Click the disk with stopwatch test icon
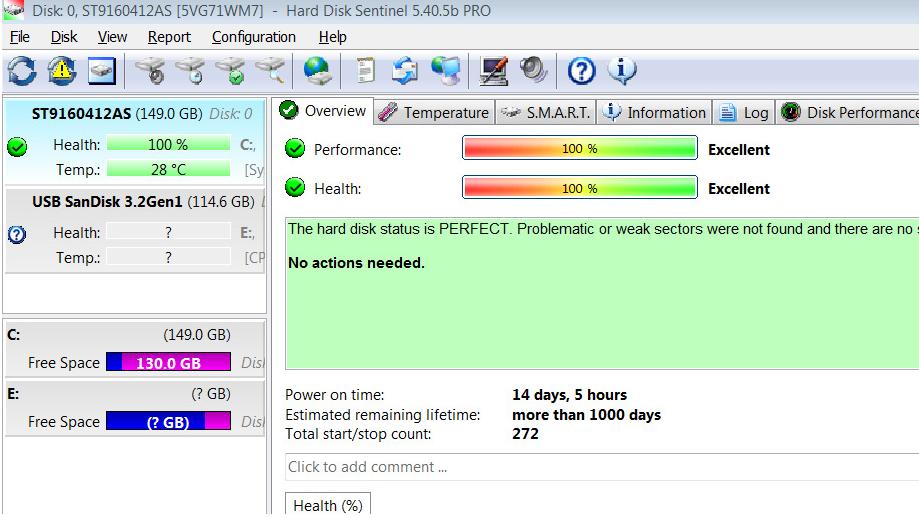 pos(151,71)
